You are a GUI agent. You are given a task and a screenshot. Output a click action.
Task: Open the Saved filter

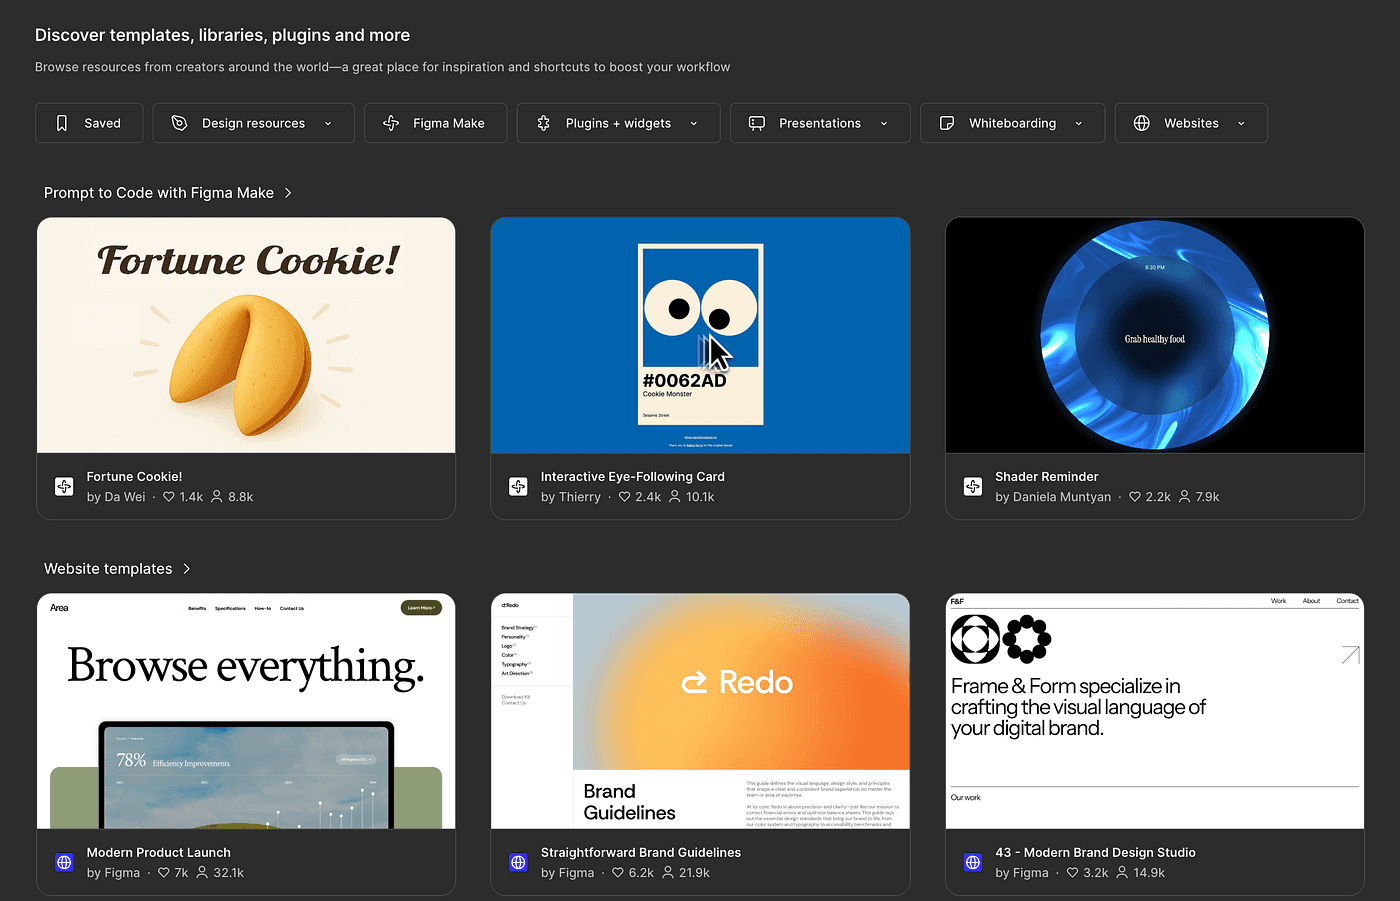[89, 123]
